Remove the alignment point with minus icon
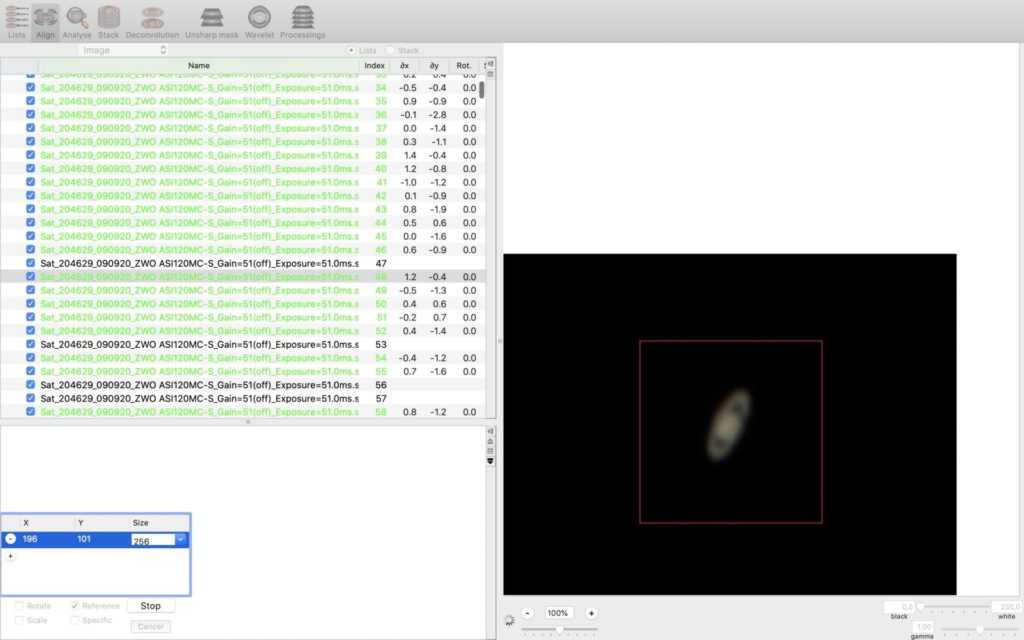Screen dimensions: 1024x640 (10, 539)
